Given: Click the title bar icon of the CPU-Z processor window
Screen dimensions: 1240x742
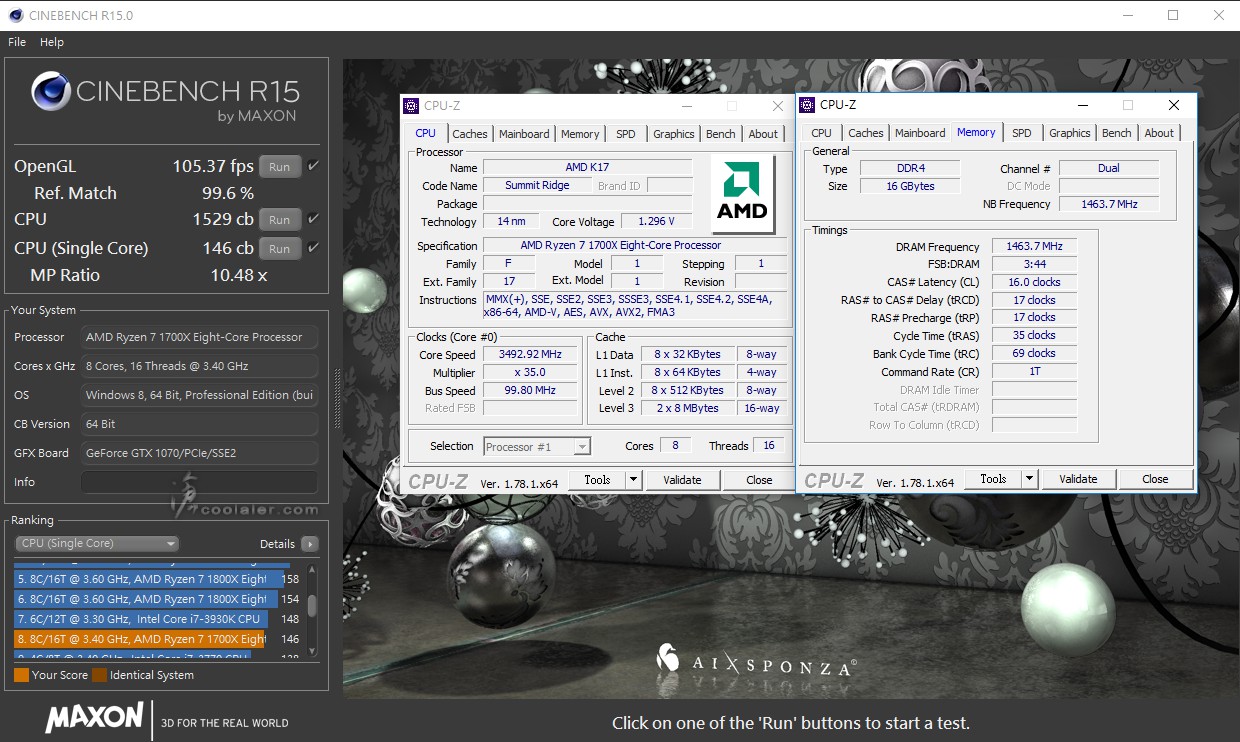Looking at the screenshot, I should pos(410,105).
